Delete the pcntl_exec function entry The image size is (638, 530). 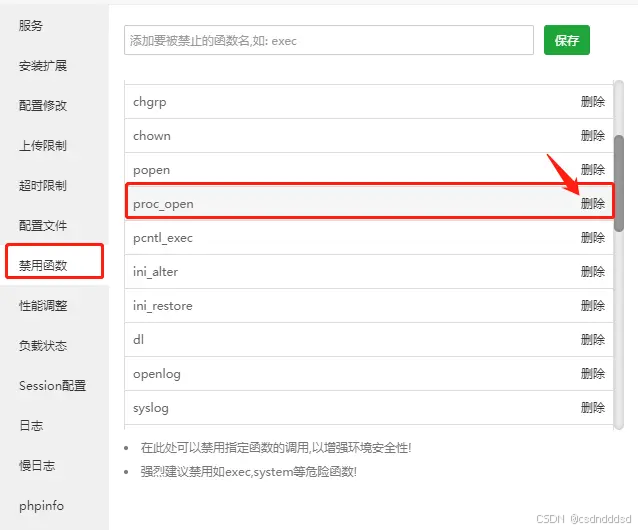(x=593, y=238)
